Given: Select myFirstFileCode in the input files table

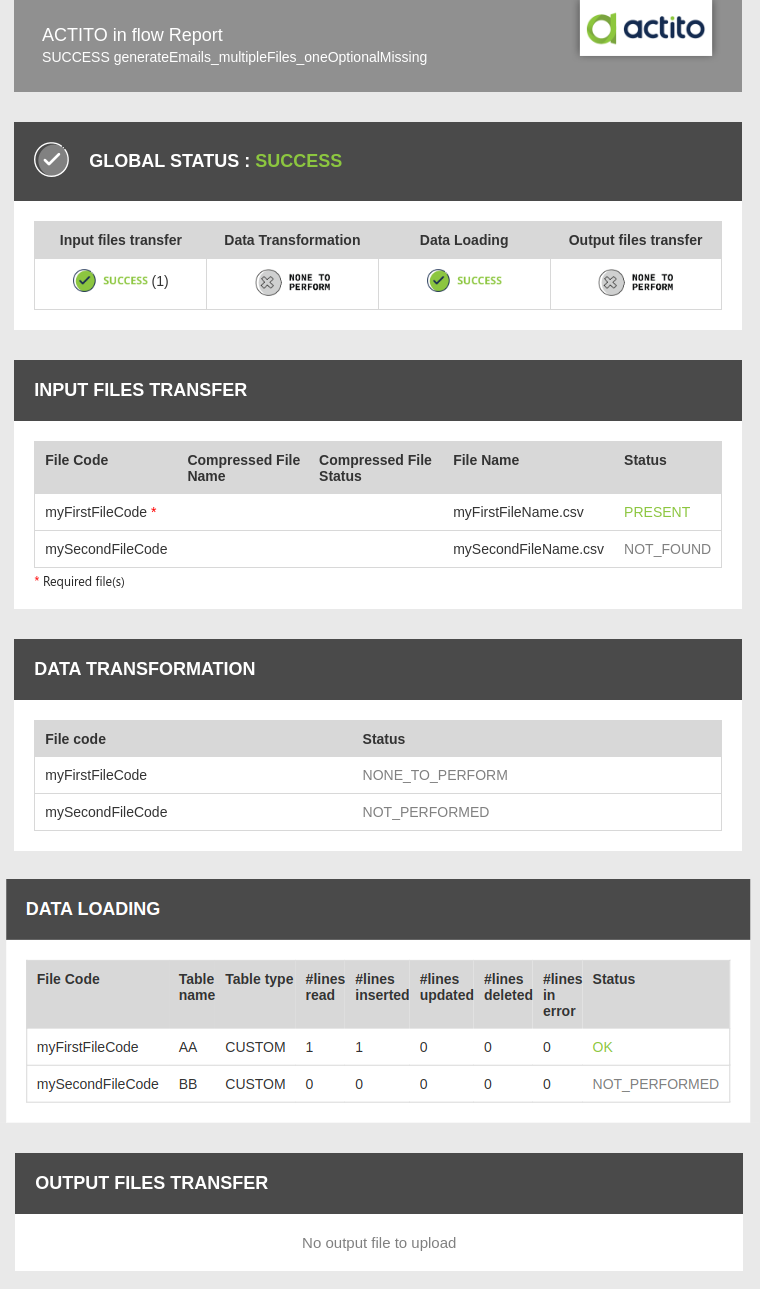Looking at the screenshot, I should click(x=96, y=512).
